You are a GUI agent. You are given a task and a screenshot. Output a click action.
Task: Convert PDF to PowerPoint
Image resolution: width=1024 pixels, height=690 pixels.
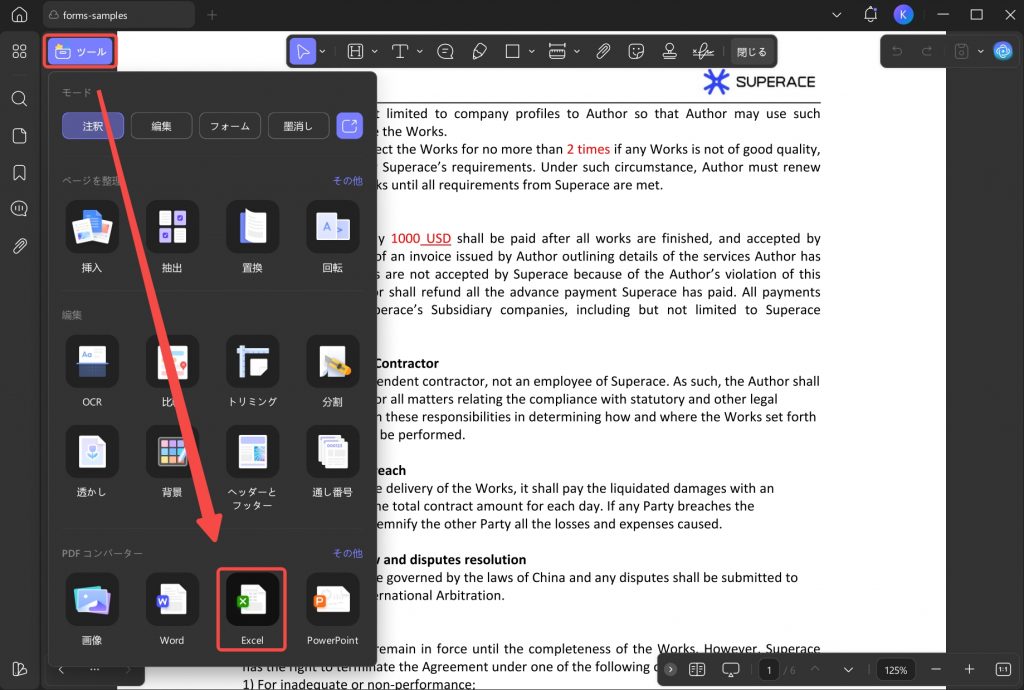coord(332,599)
